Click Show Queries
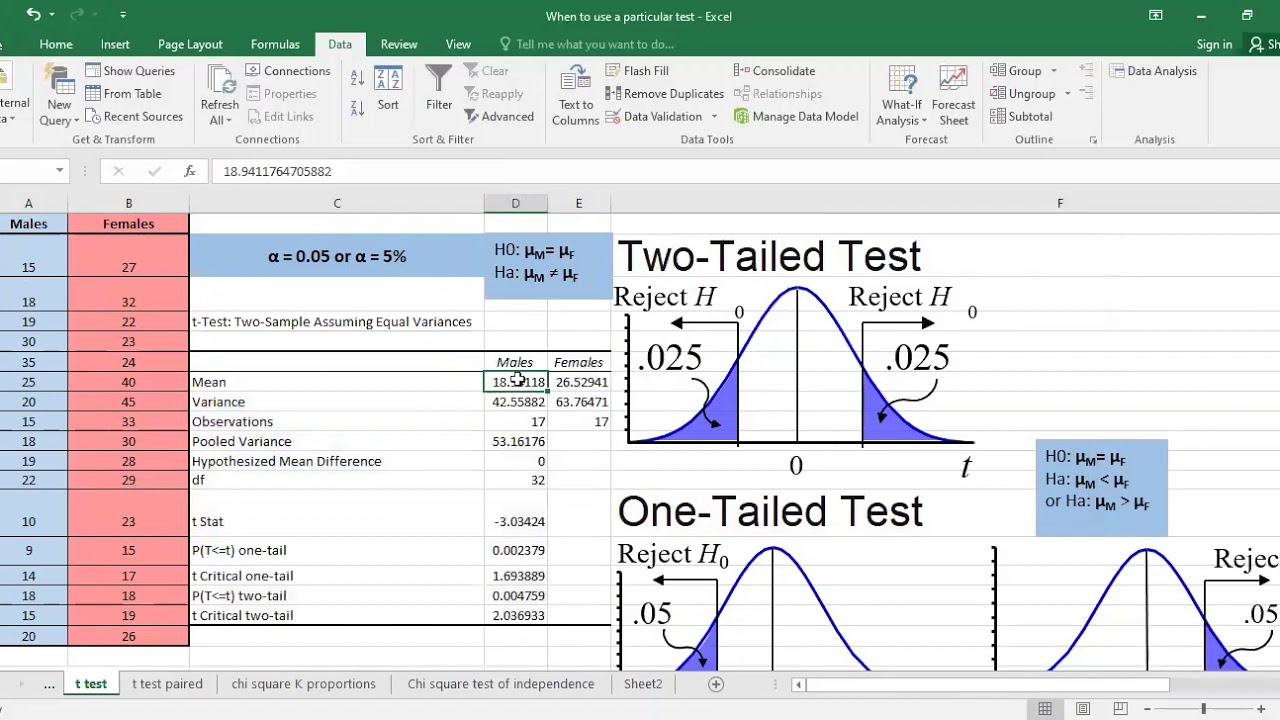1280x720 pixels. pos(130,71)
